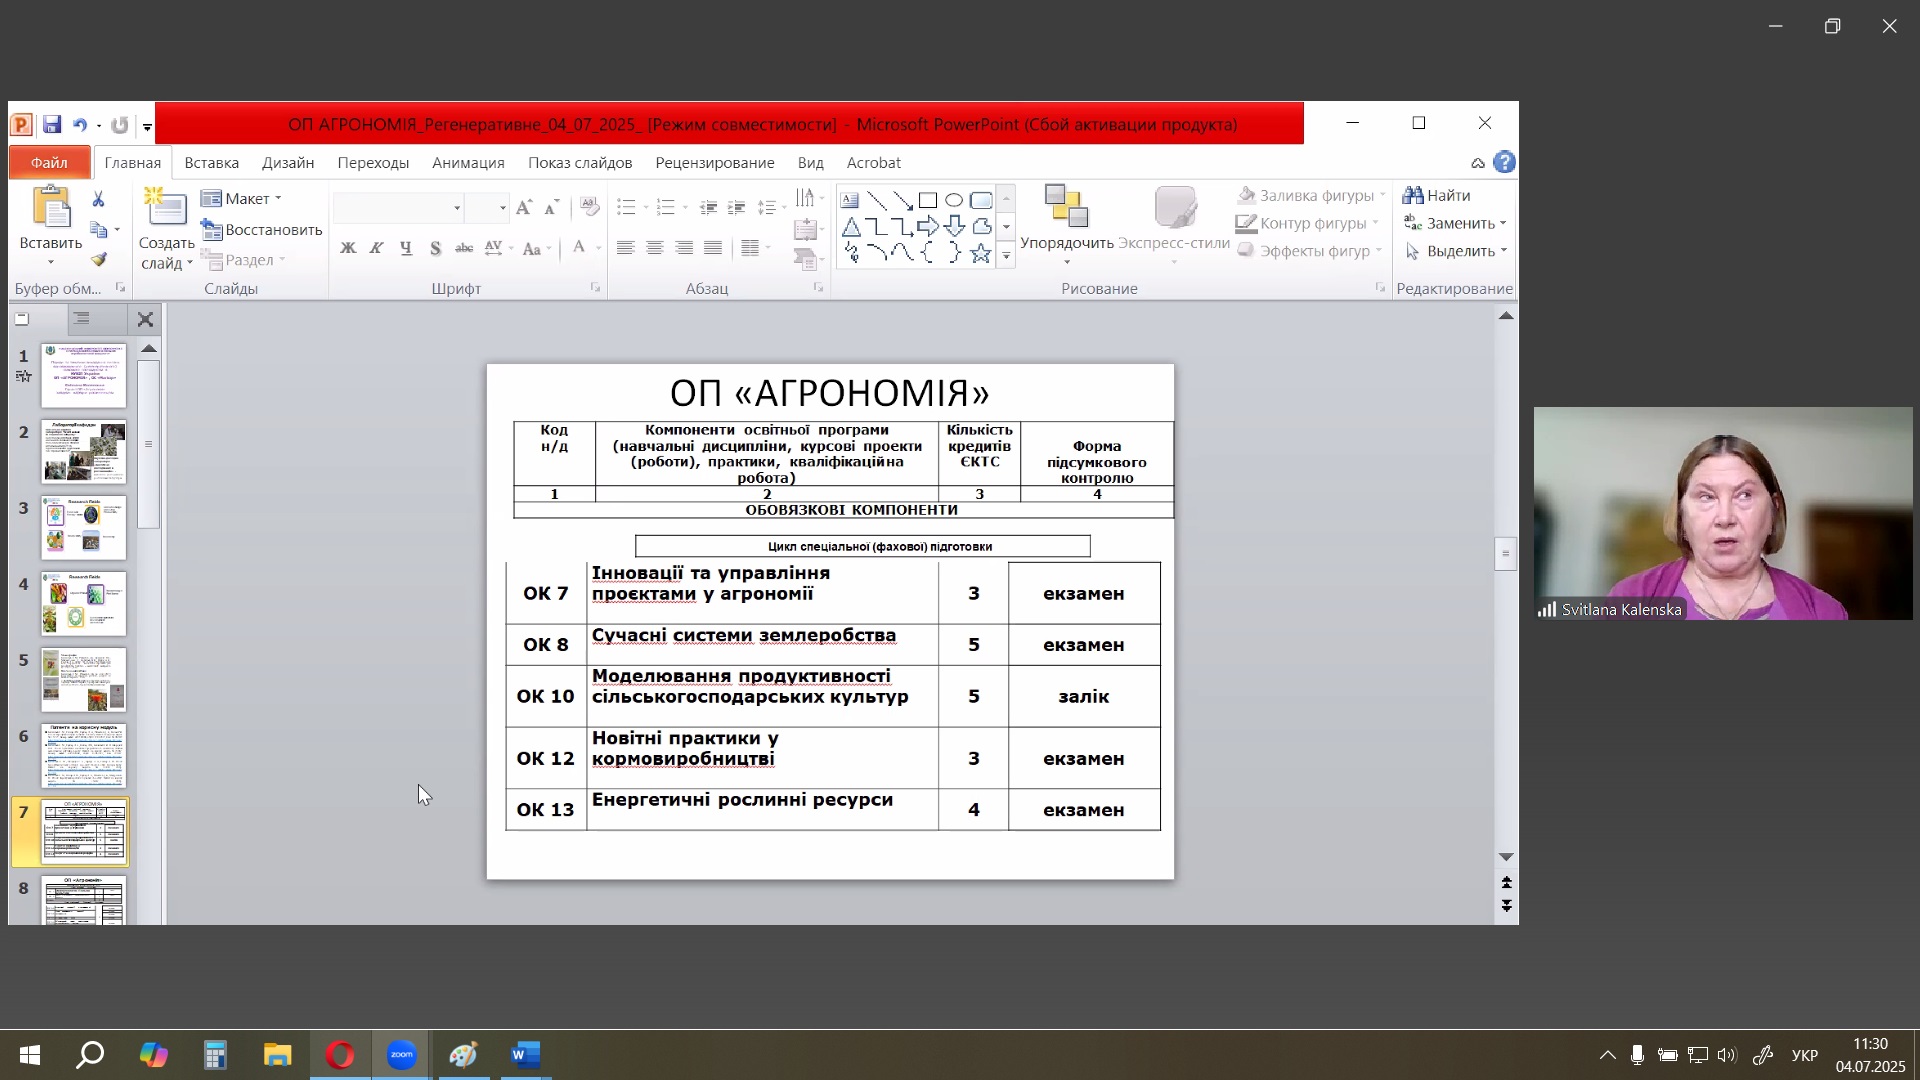Viewport: 1920px width, 1080px height.
Task: Switch to the Вставка ribbon tab
Action: point(211,162)
